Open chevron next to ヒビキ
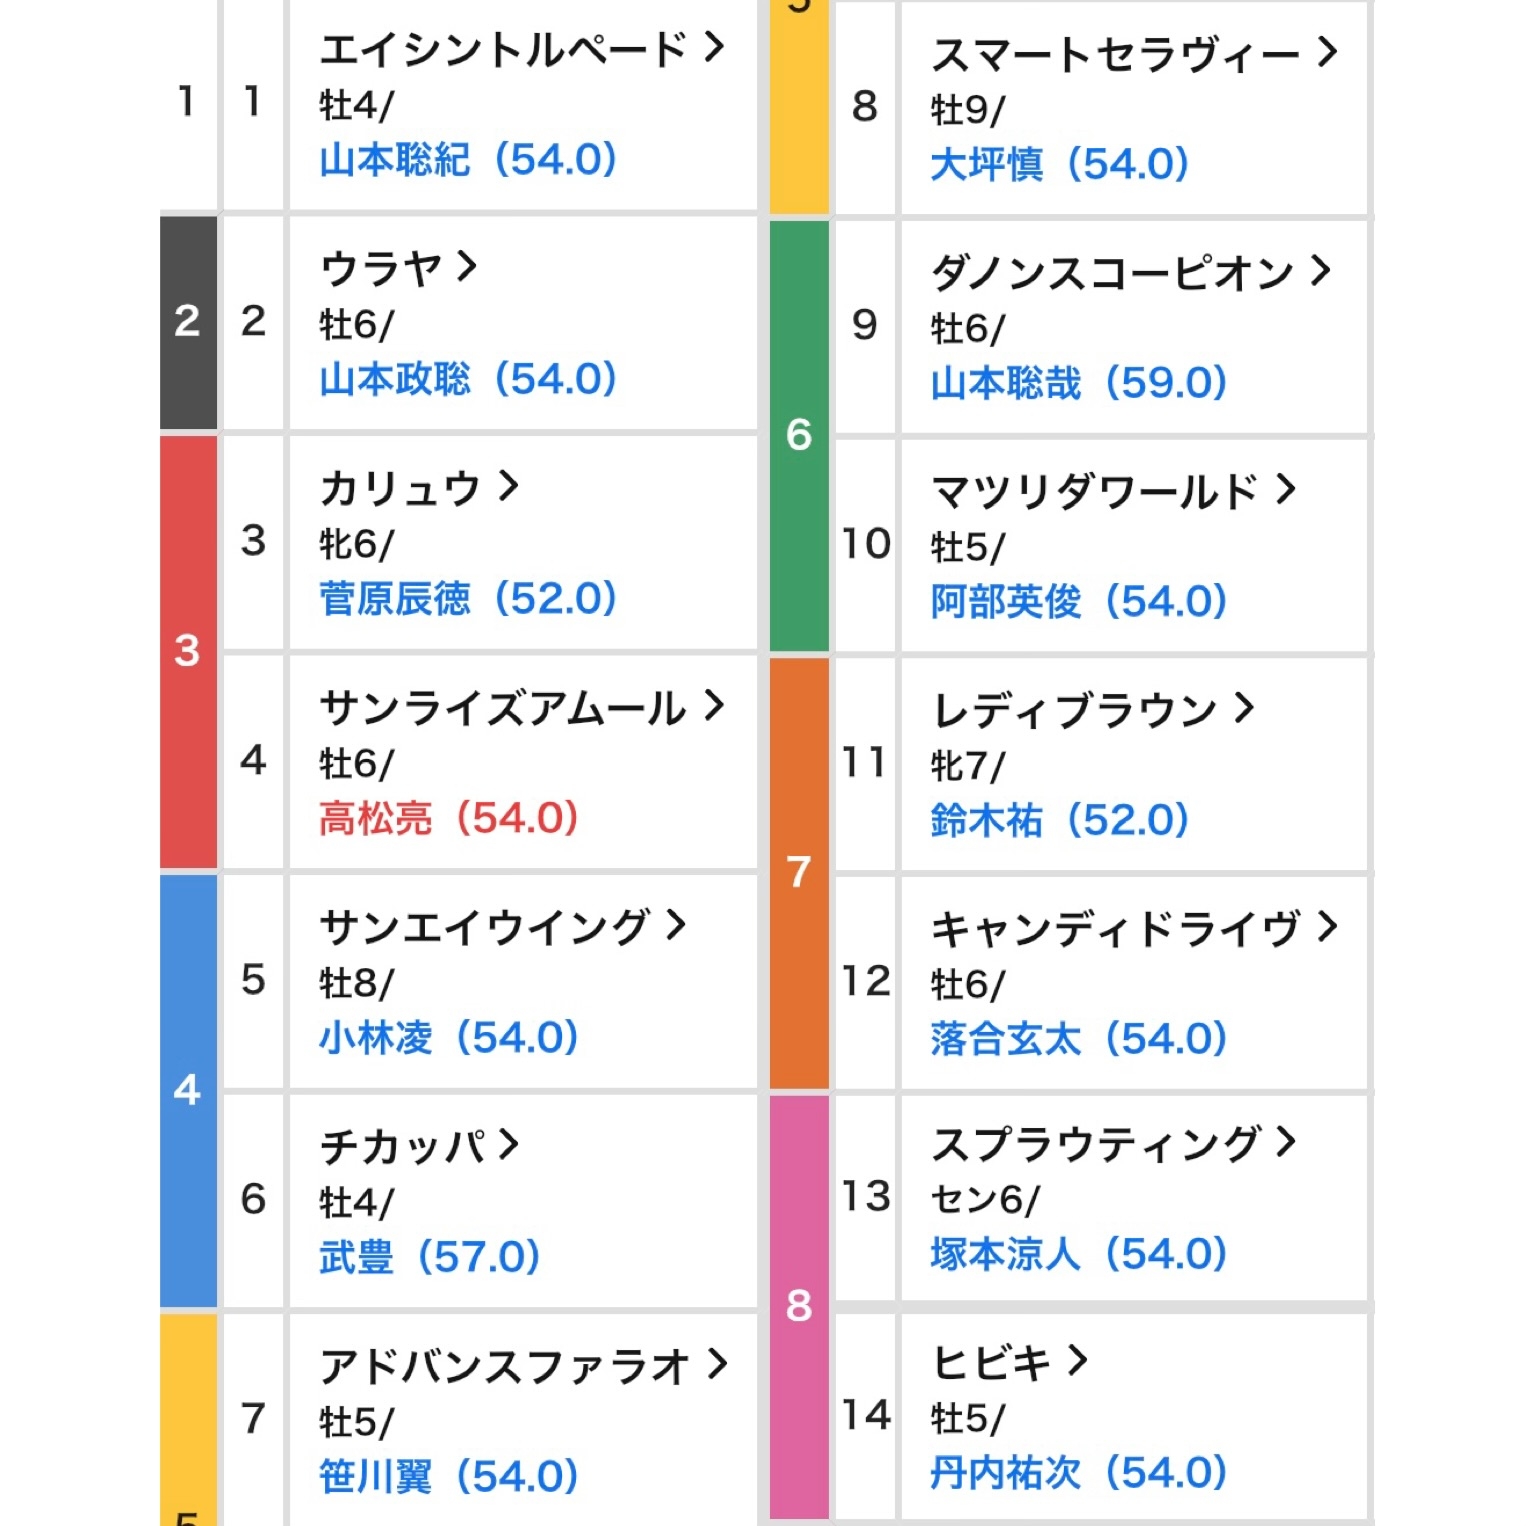 1077,1360
